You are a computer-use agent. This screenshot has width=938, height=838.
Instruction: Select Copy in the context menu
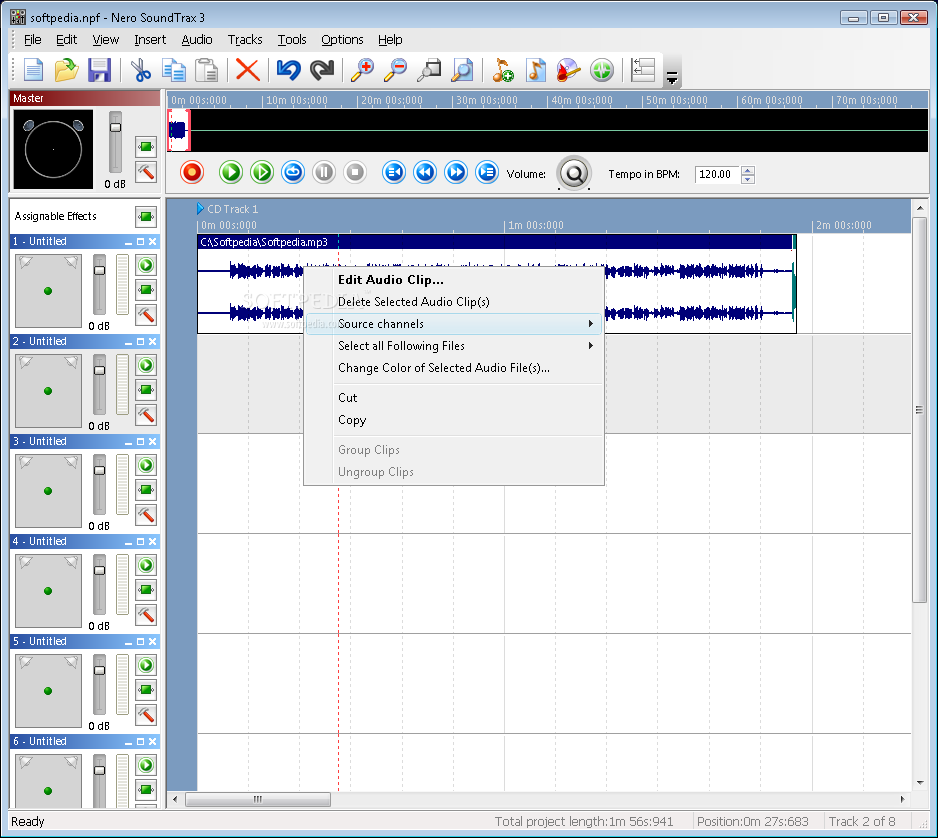(x=454, y=420)
